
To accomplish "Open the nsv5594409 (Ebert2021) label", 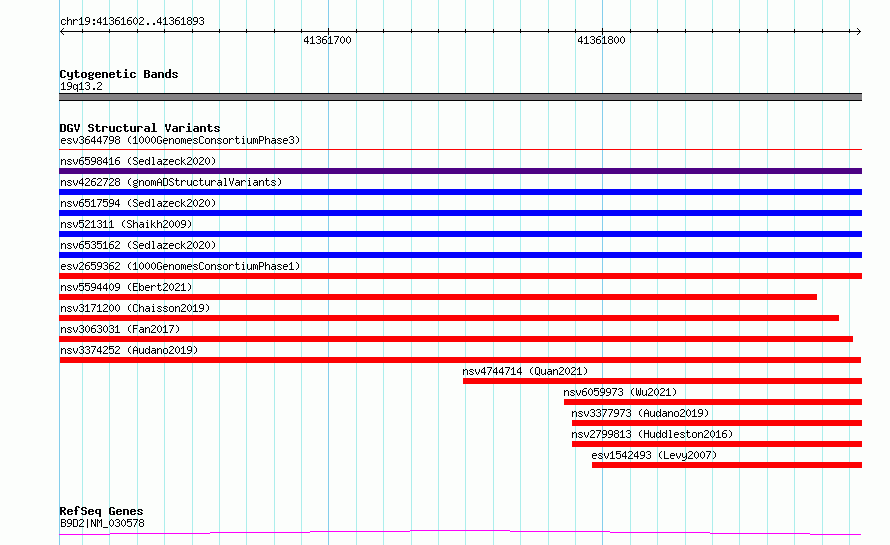I will pyautogui.click(x=126, y=287).
